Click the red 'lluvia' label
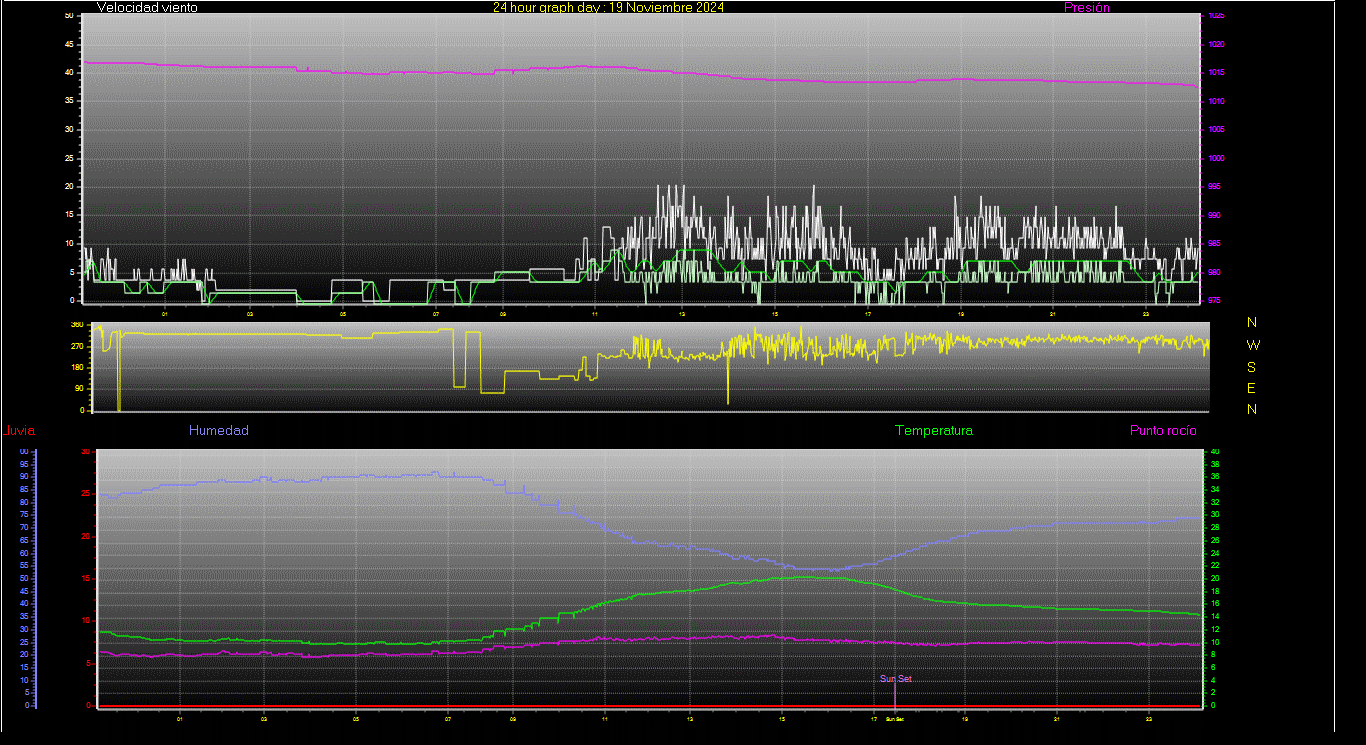The width and height of the screenshot is (1366, 745). [20, 431]
